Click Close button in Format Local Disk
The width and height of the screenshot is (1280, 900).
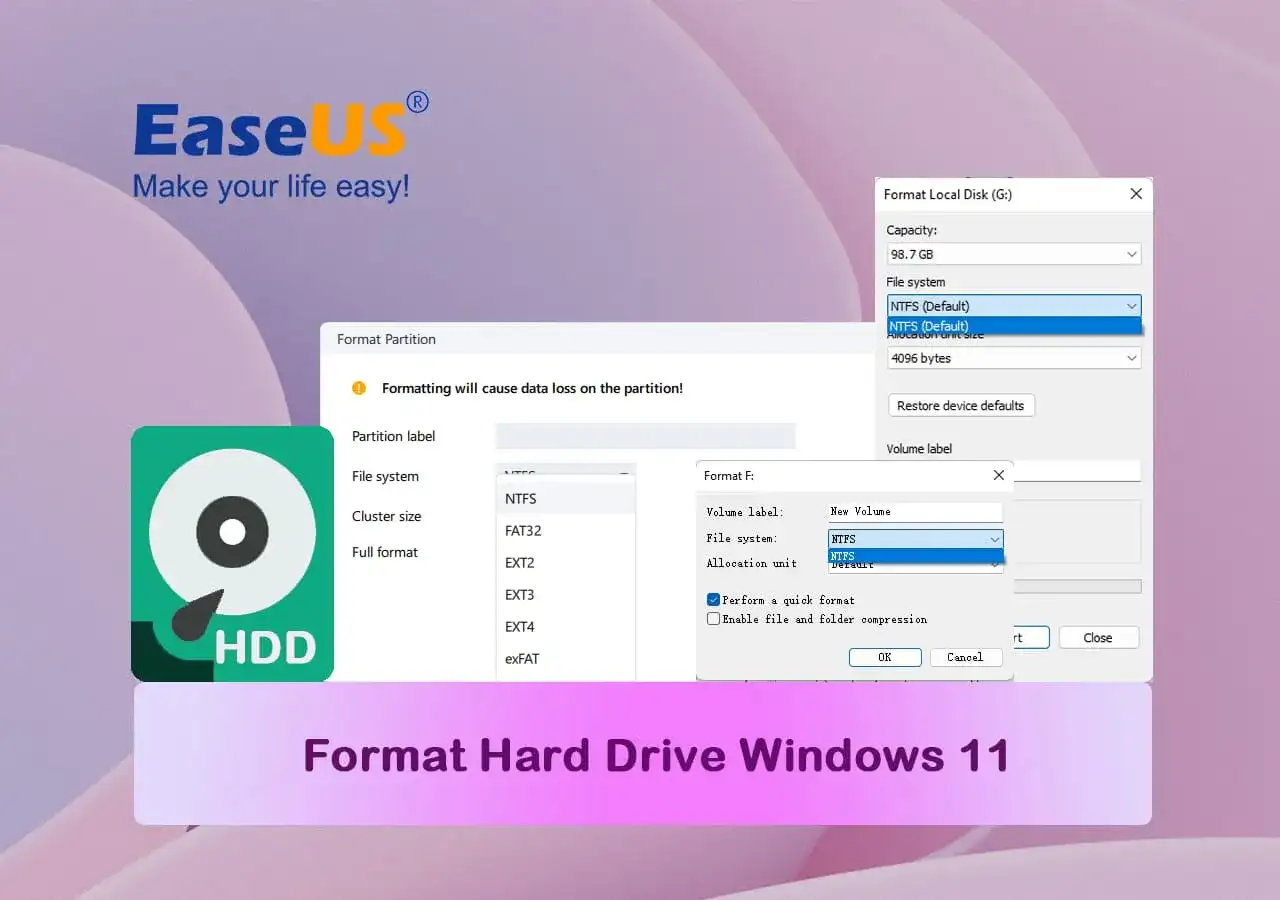point(1098,638)
